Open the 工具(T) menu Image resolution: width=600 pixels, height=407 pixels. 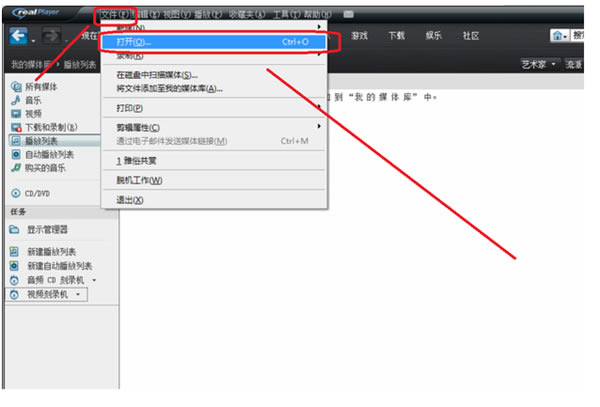(287, 15)
